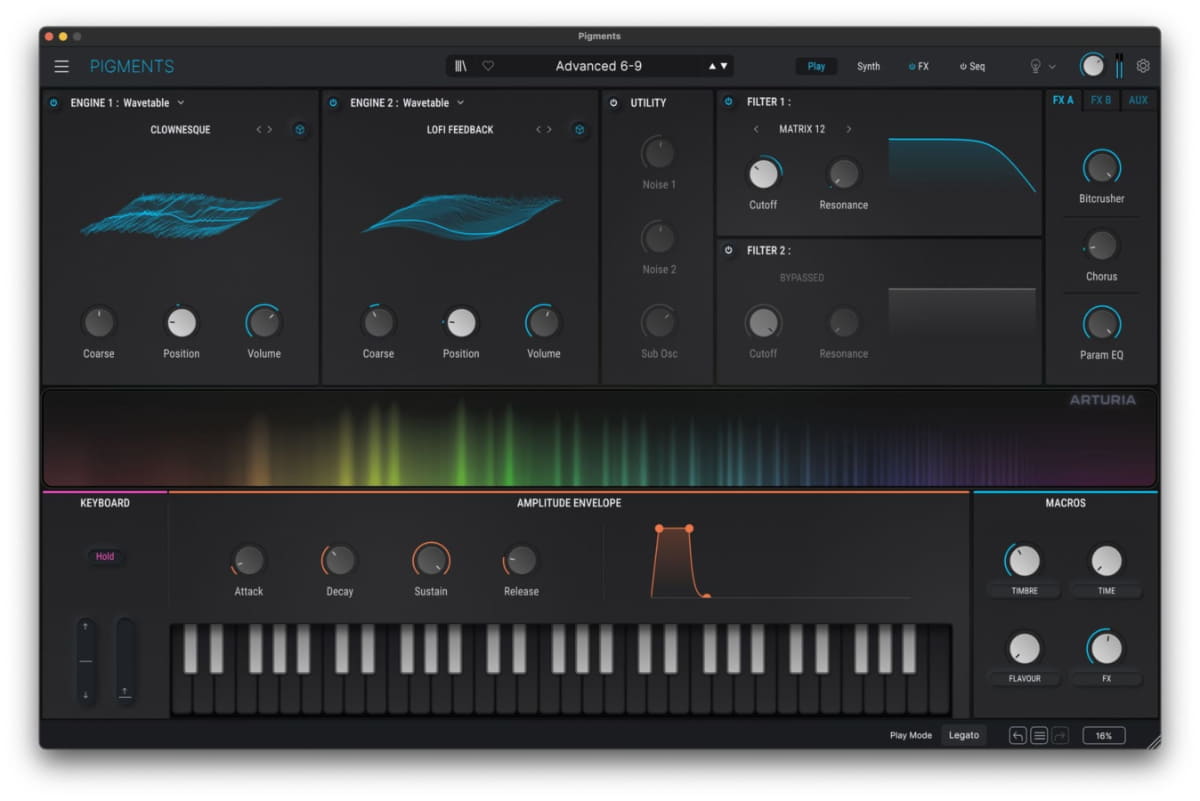The height and width of the screenshot is (801, 1200).
Task: Open Engine 1 wavetable 3D view cube icon
Action: tap(299, 130)
